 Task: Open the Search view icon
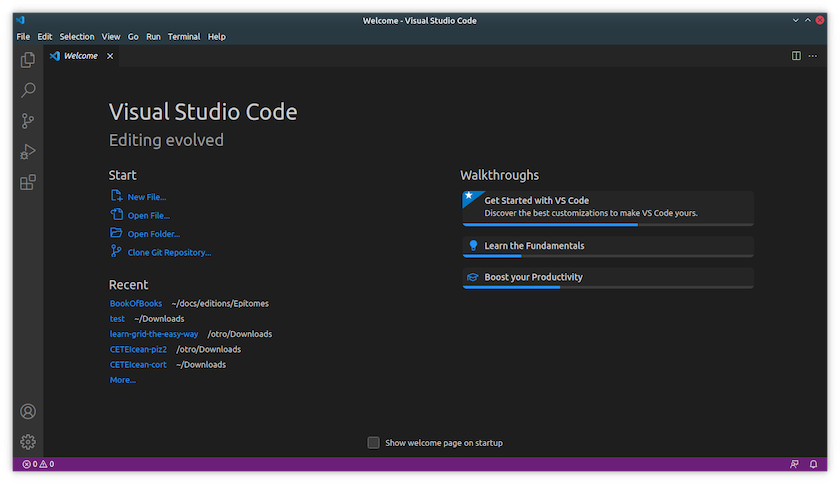click(28, 91)
